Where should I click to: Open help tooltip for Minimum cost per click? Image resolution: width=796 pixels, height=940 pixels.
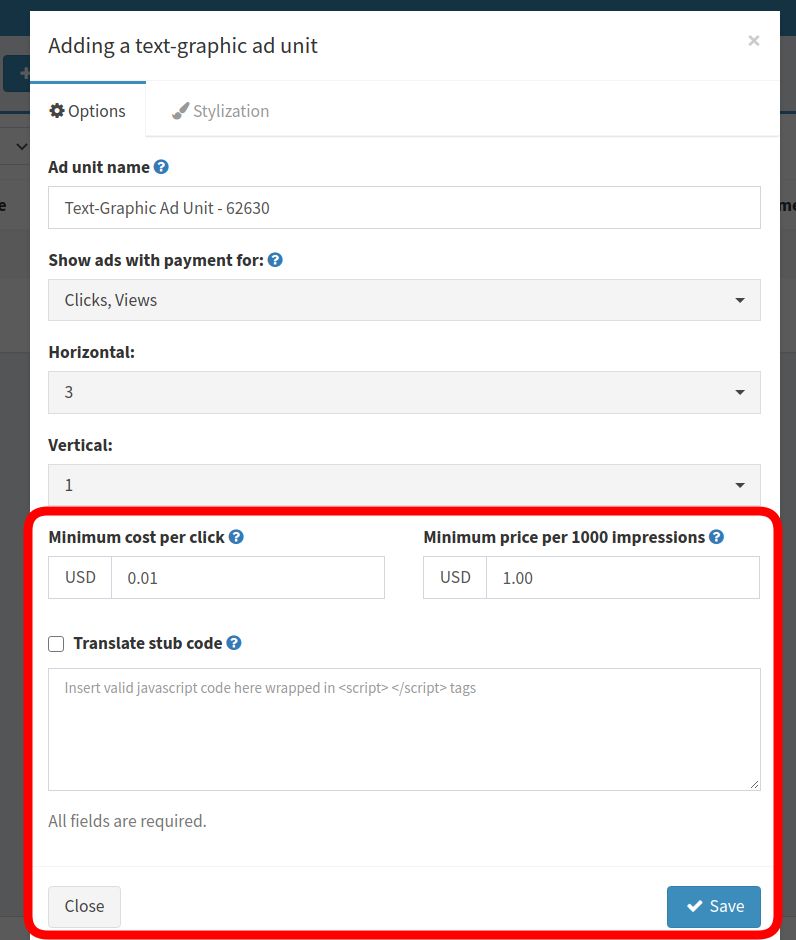coord(236,537)
